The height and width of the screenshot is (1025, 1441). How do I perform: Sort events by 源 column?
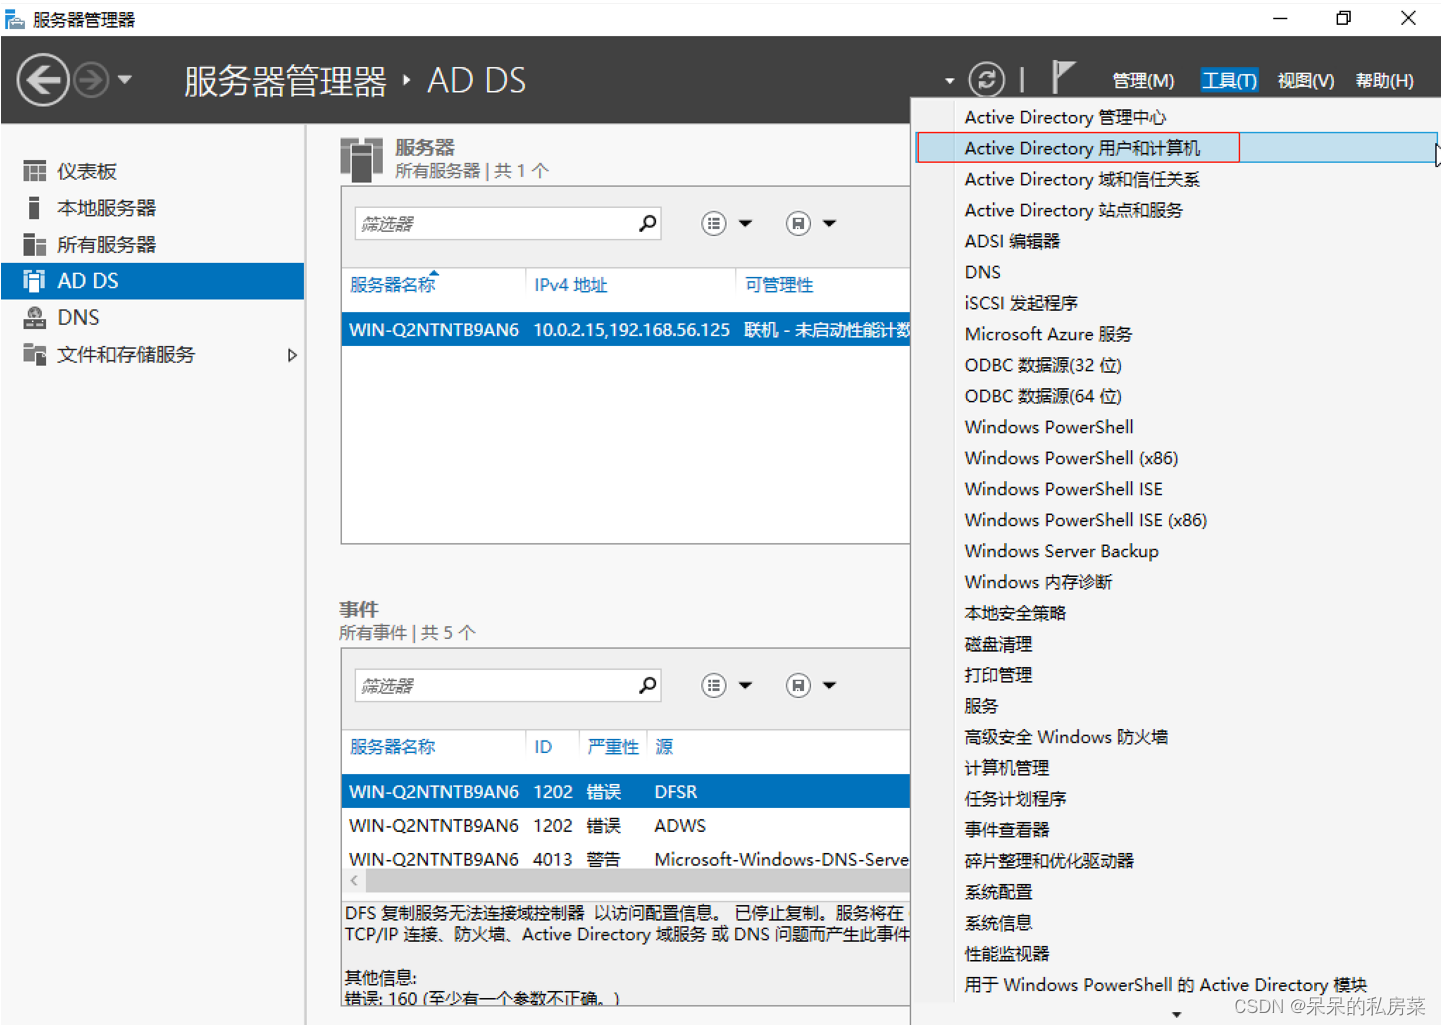pyautogui.click(x=664, y=747)
